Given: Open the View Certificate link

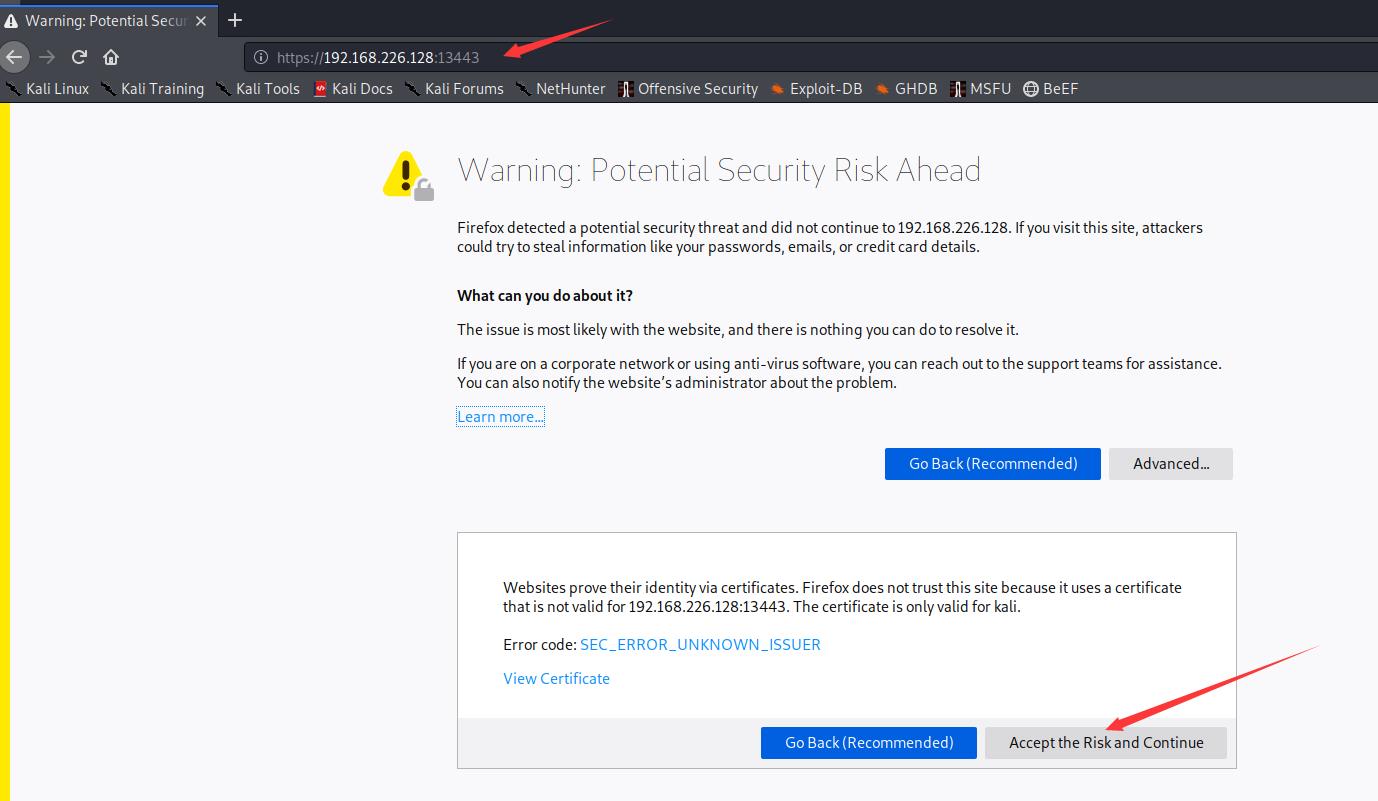Looking at the screenshot, I should [x=556, y=679].
